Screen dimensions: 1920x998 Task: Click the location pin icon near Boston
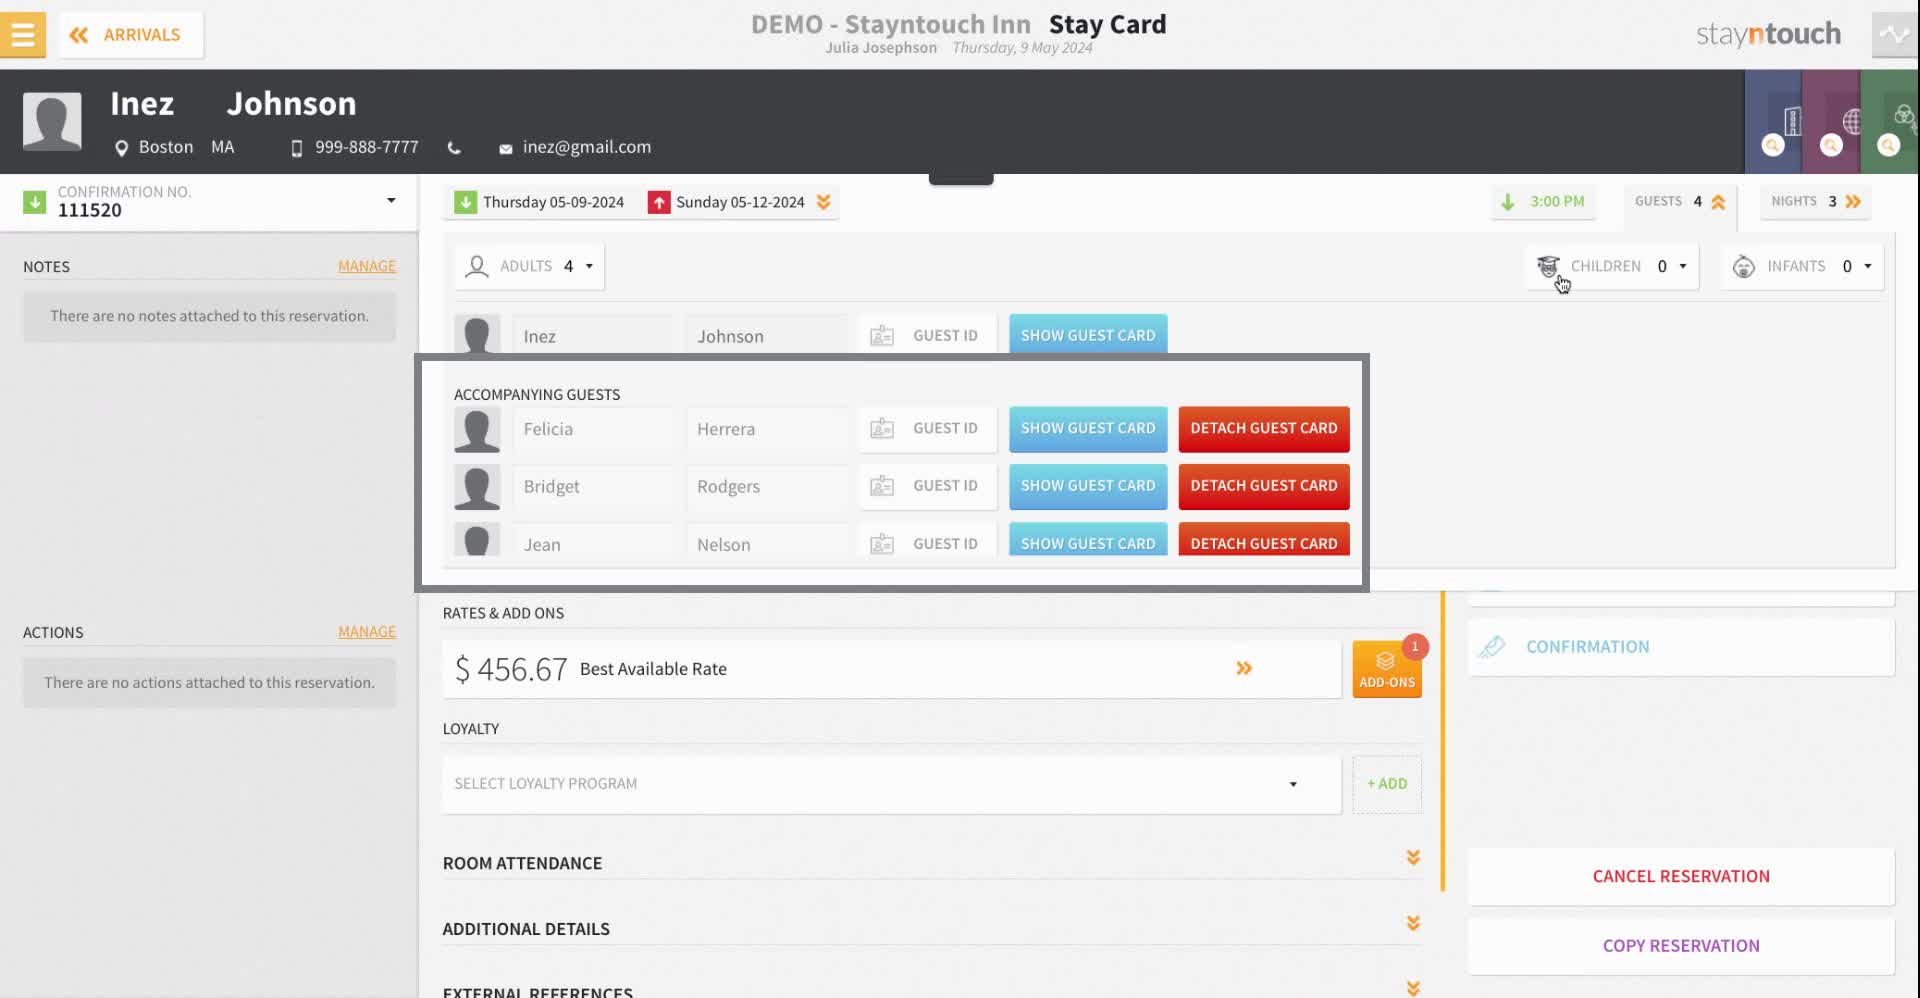pos(122,148)
